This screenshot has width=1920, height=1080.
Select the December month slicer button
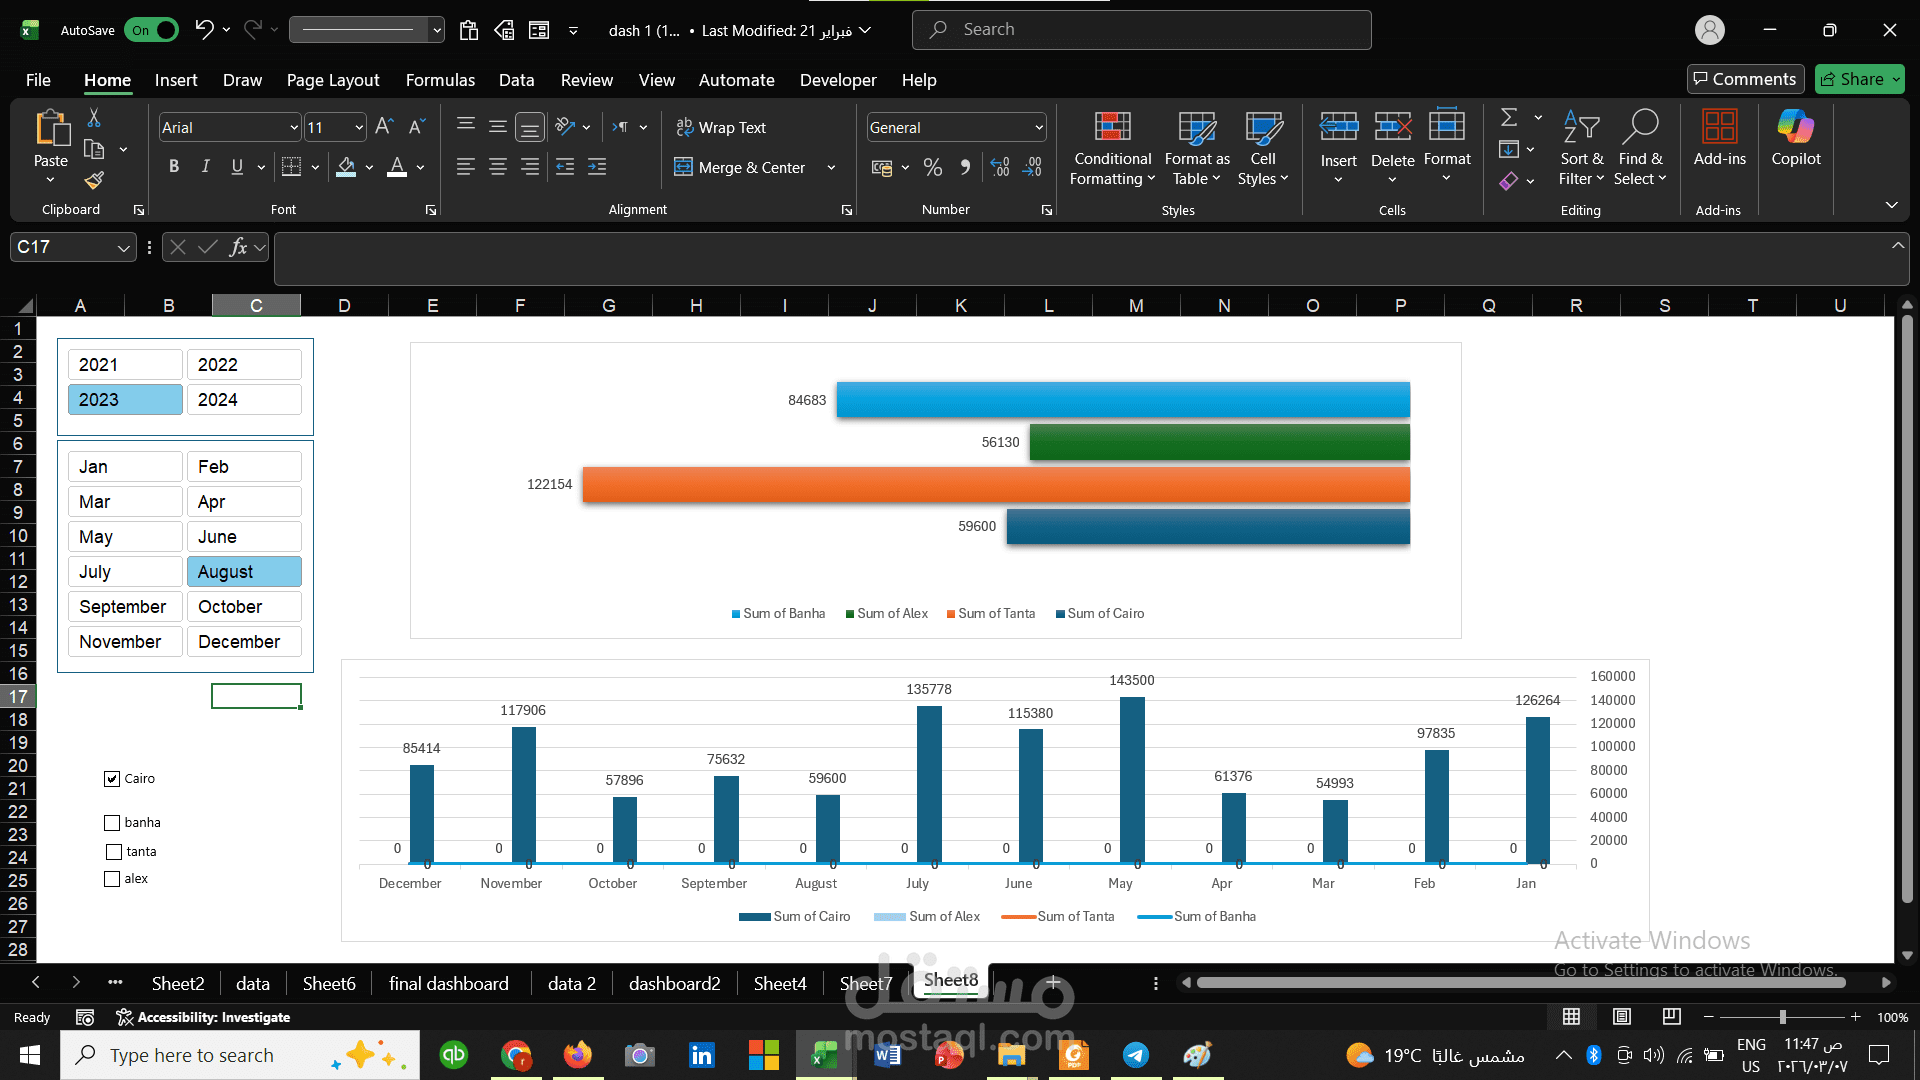(x=244, y=642)
